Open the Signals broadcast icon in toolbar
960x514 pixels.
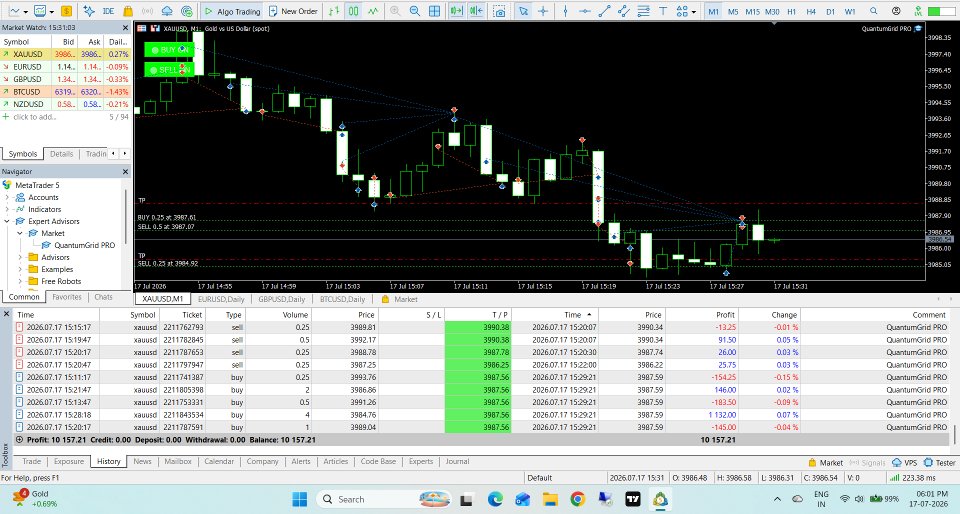[148, 11]
